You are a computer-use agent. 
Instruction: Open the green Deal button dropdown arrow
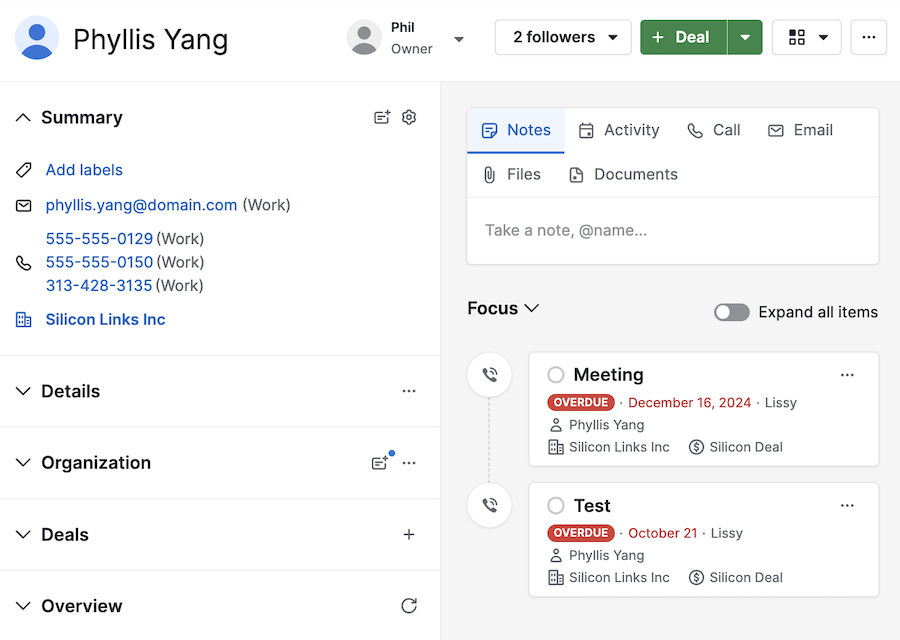pyautogui.click(x=745, y=37)
